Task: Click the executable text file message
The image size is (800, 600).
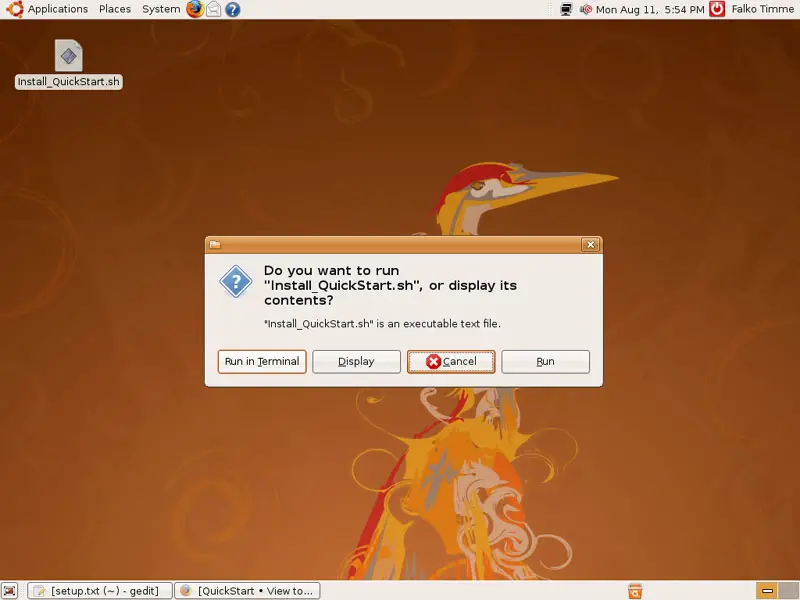Action: coord(382,324)
